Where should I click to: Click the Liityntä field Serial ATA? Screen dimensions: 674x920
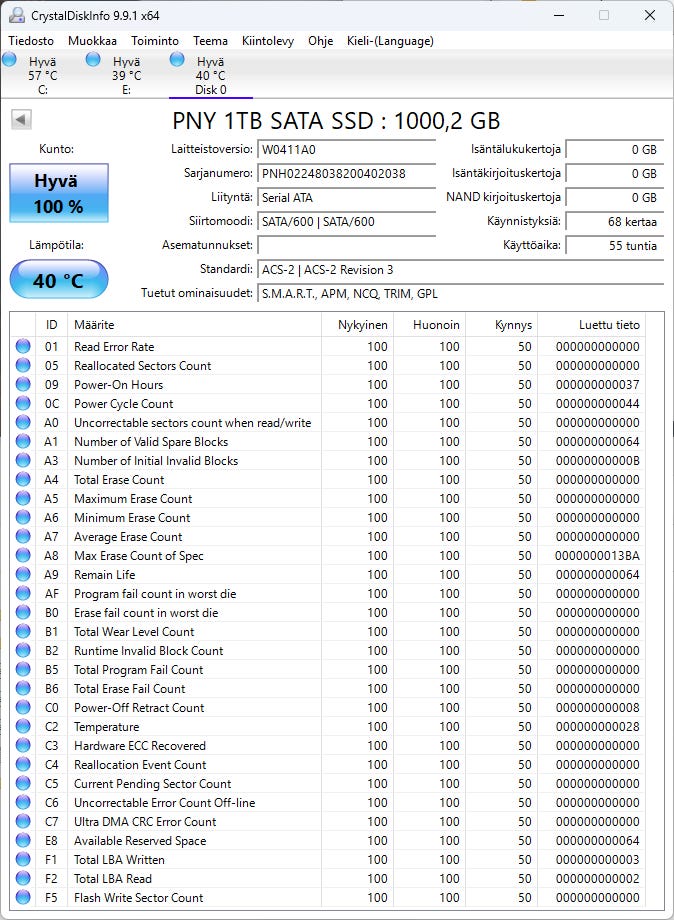346,198
